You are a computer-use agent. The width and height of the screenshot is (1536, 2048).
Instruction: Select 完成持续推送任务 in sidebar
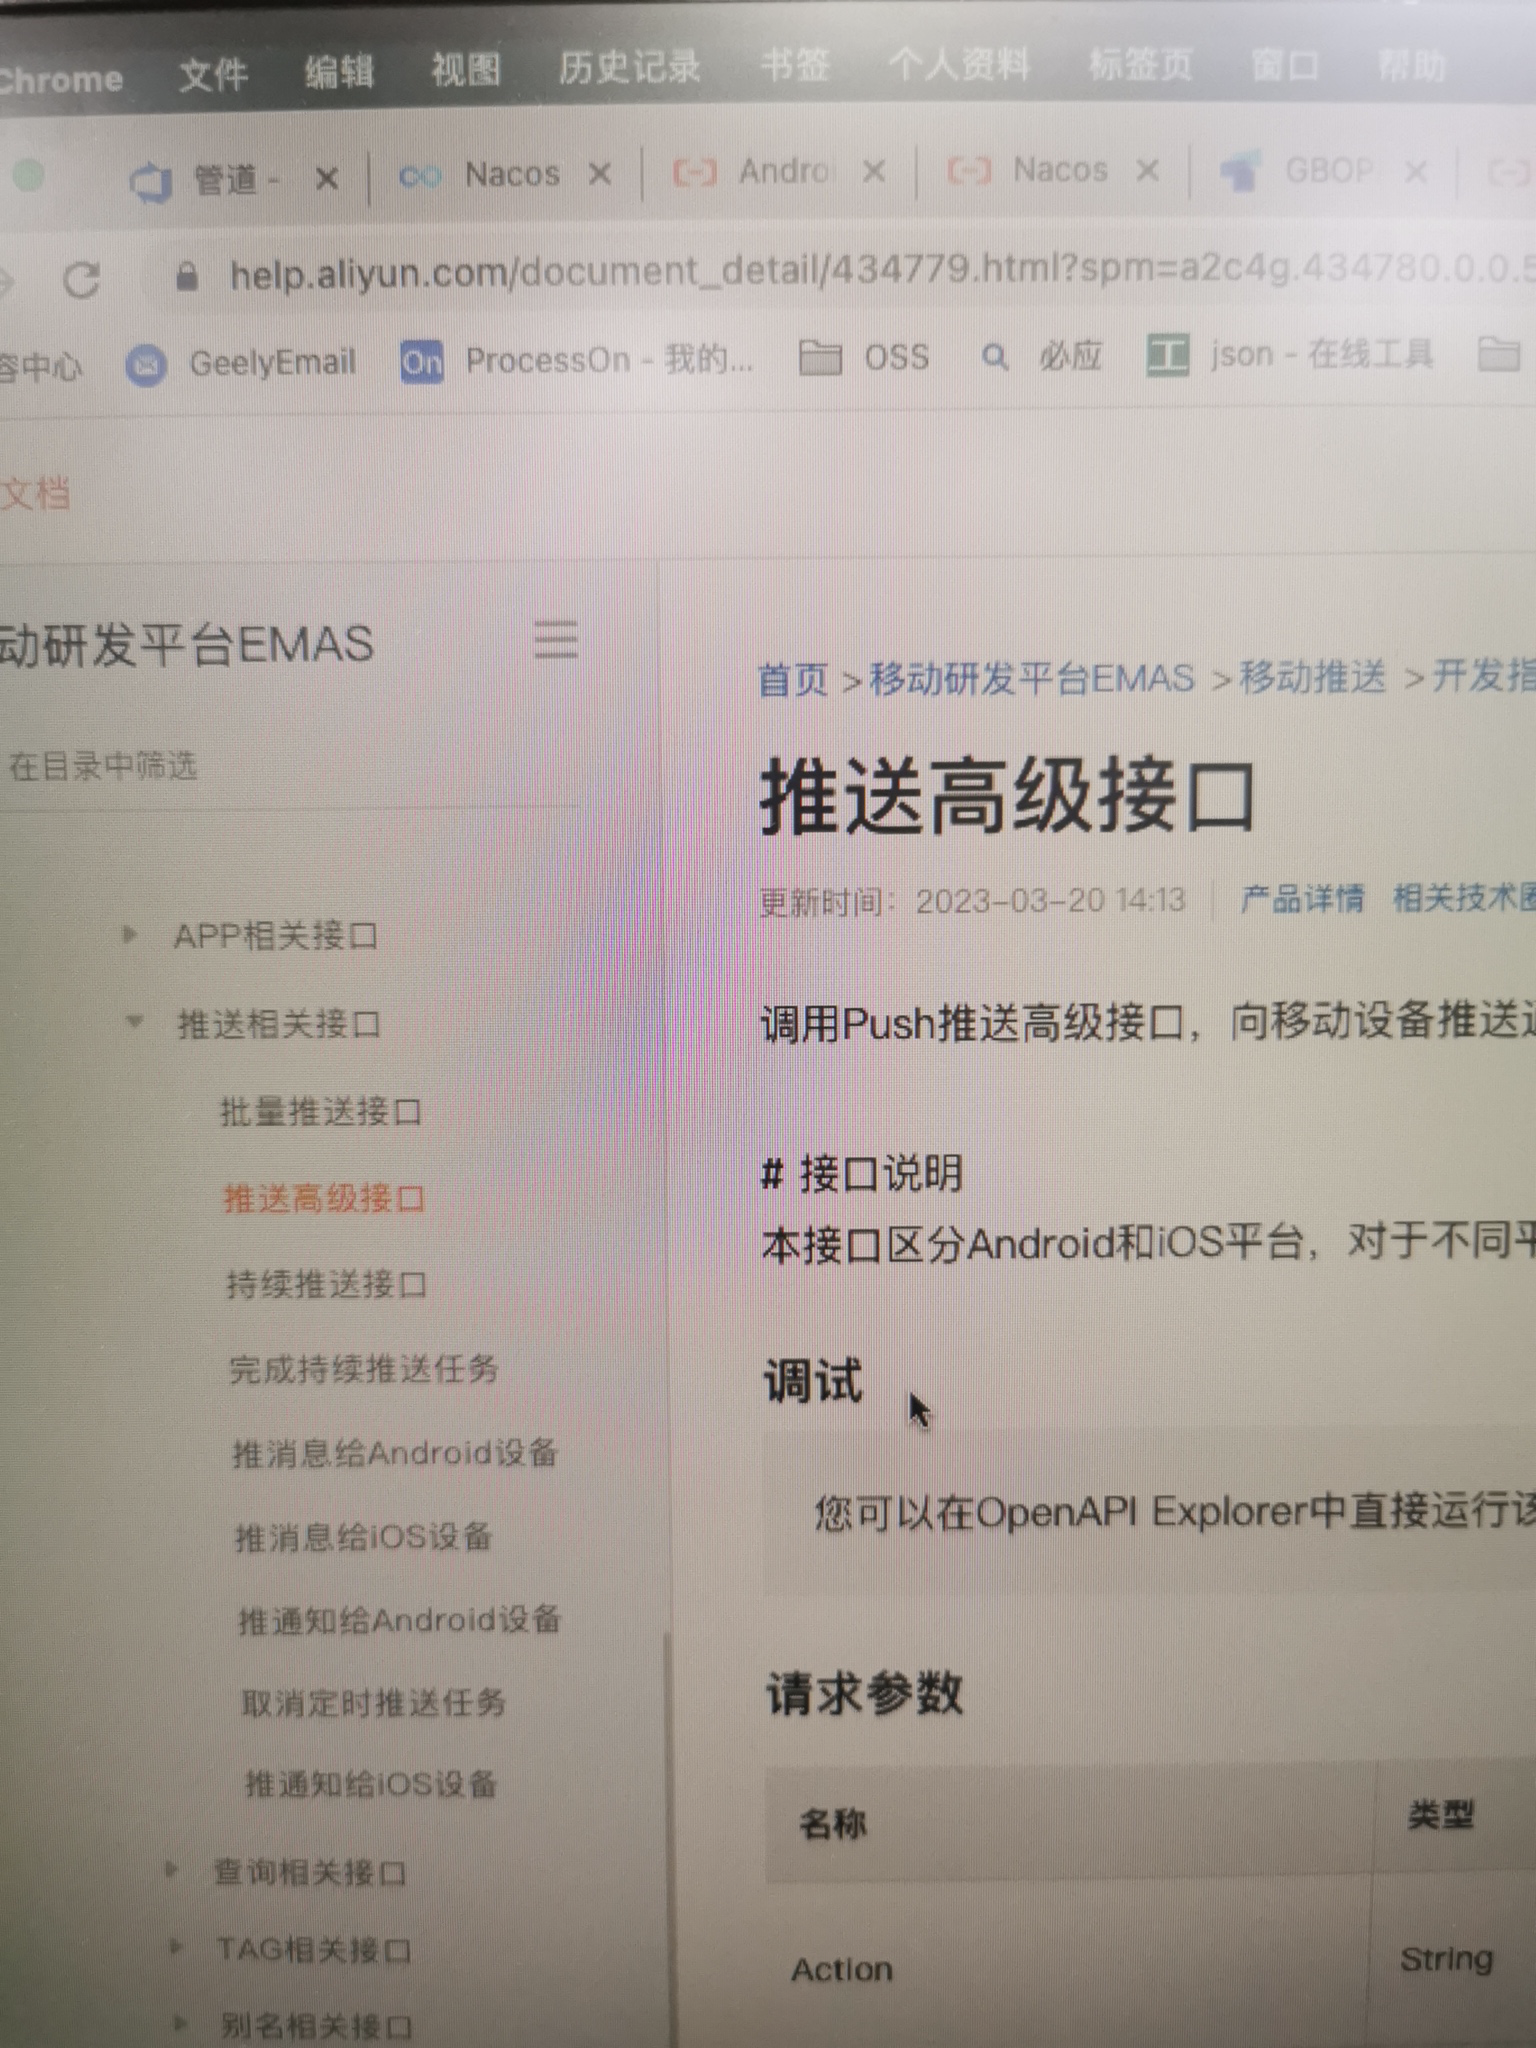364,1369
